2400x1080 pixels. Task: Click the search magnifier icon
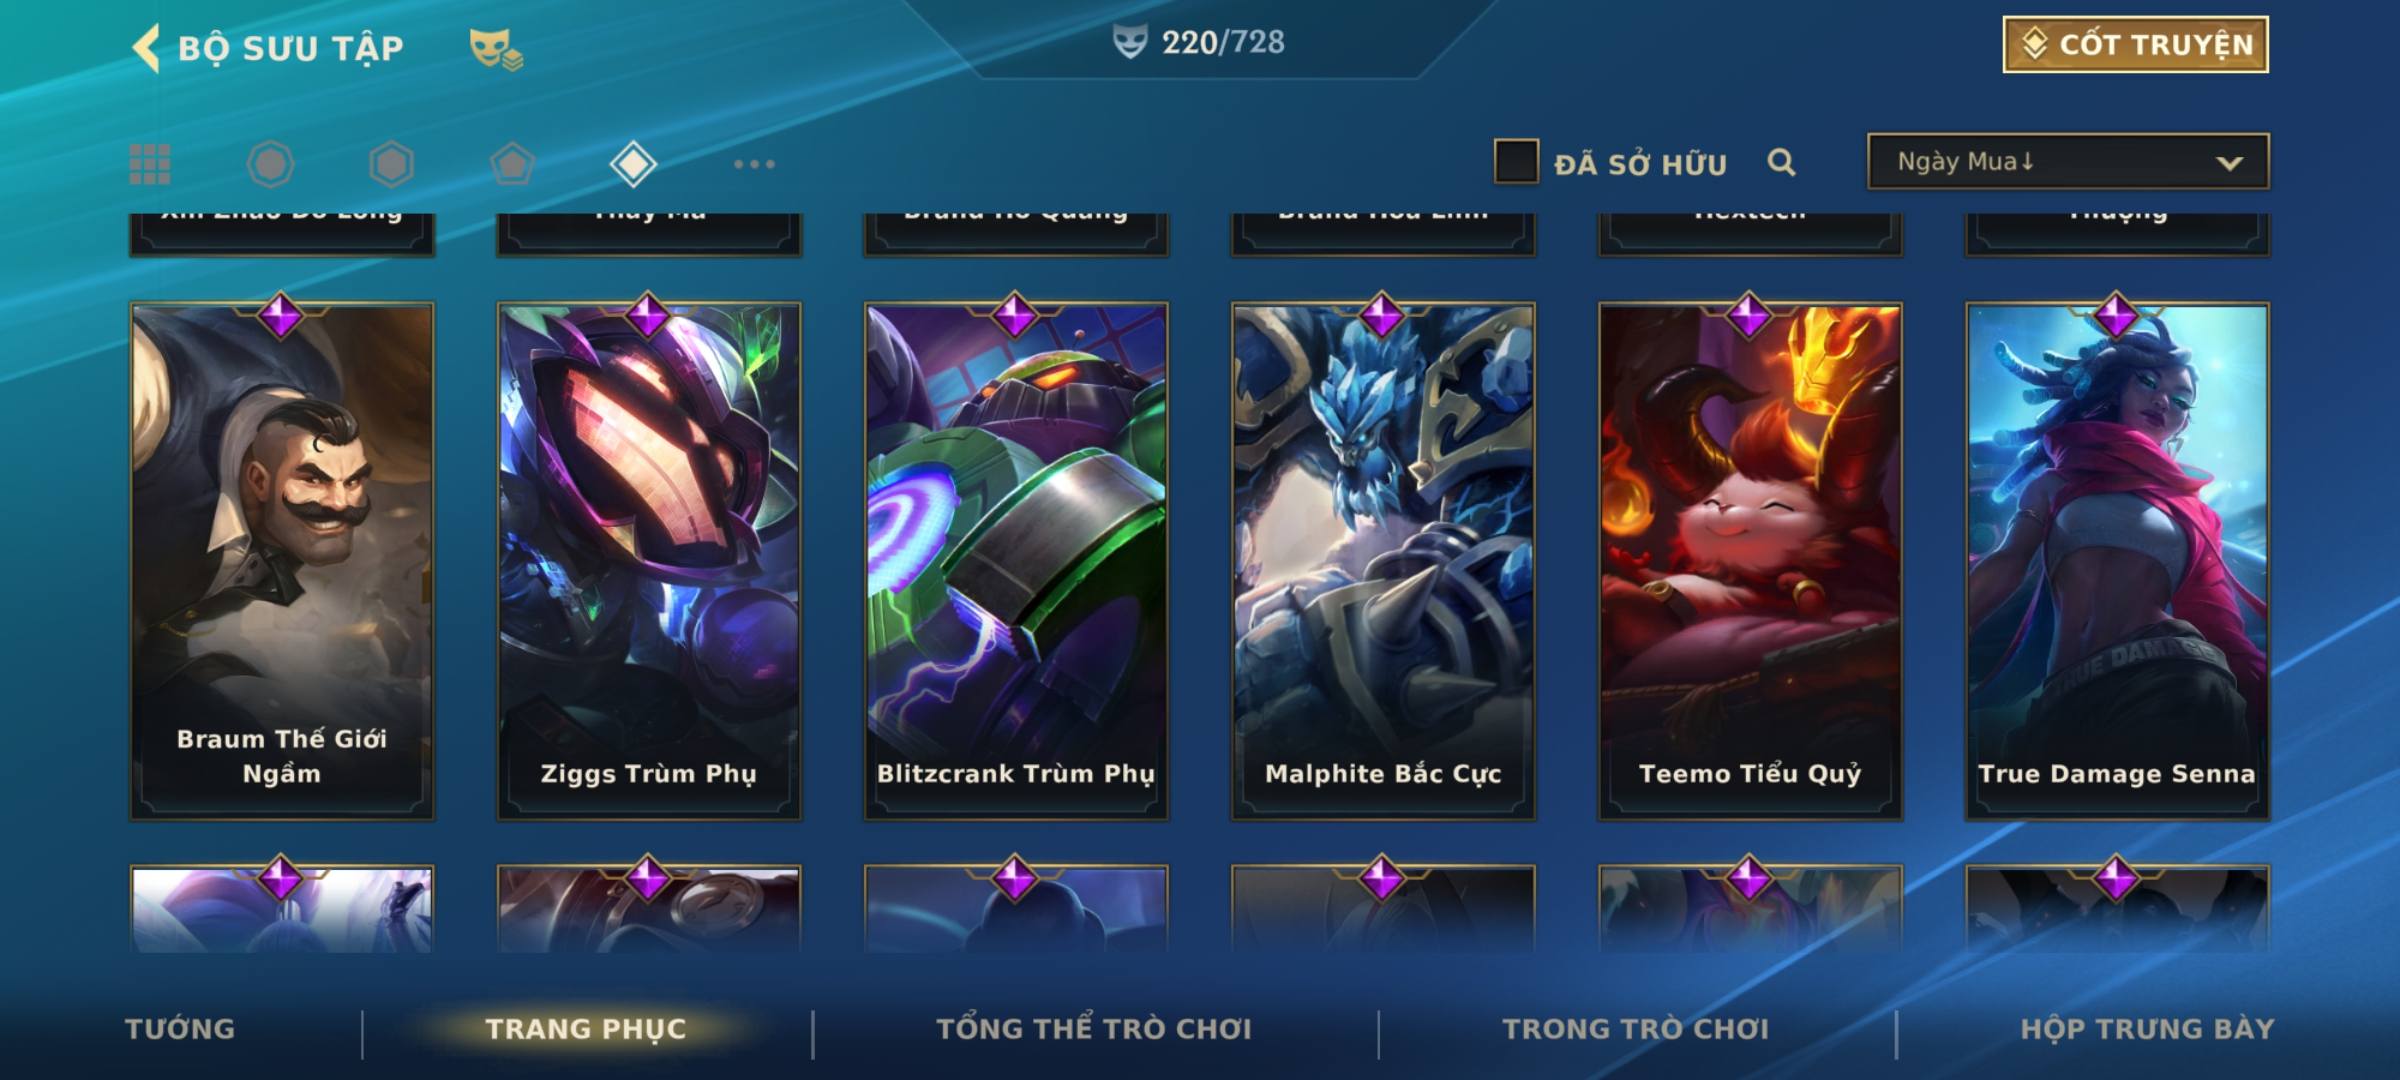[1781, 162]
